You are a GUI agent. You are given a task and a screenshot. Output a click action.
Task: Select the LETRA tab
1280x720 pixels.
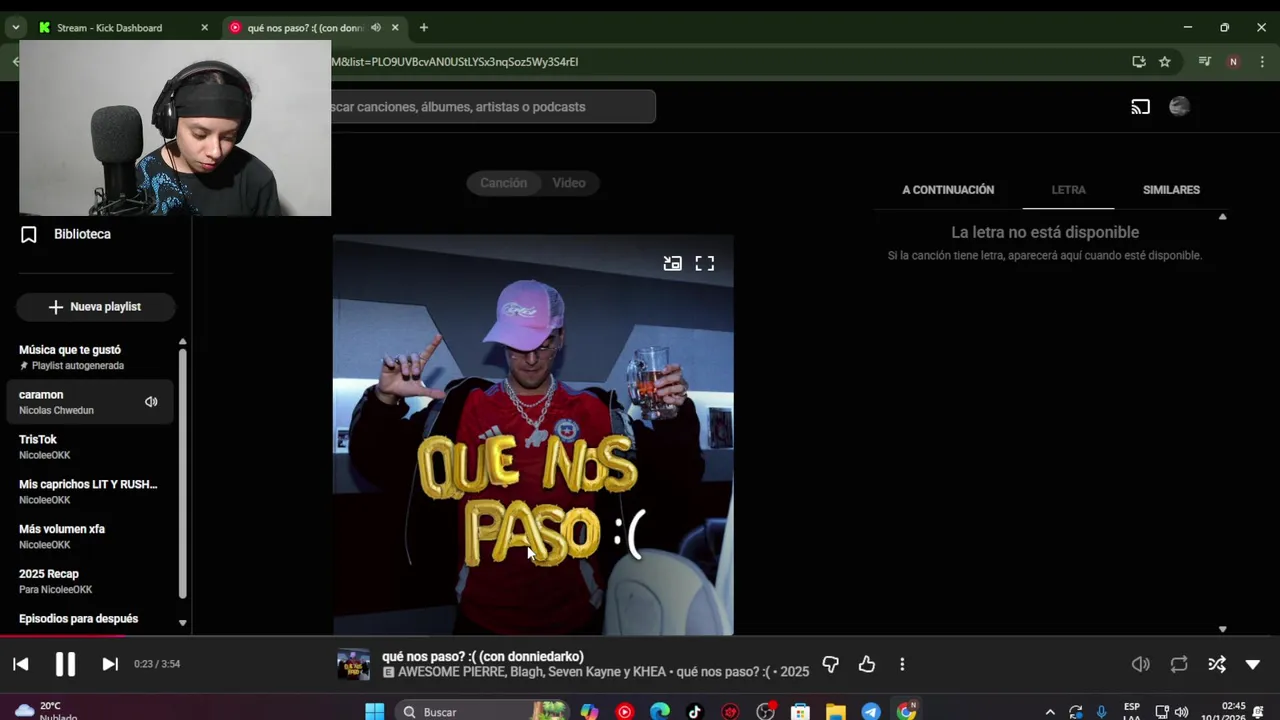[1068, 190]
